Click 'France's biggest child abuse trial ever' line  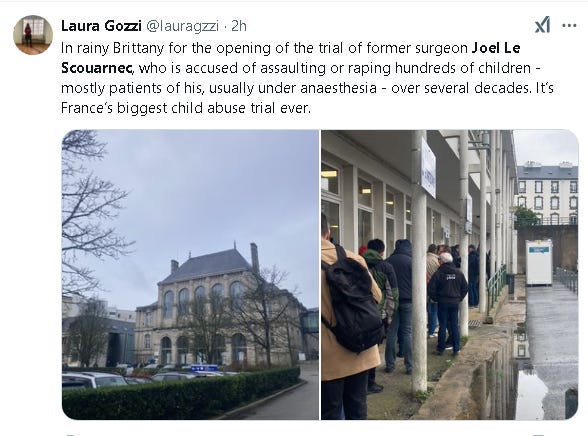coord(186,108)
